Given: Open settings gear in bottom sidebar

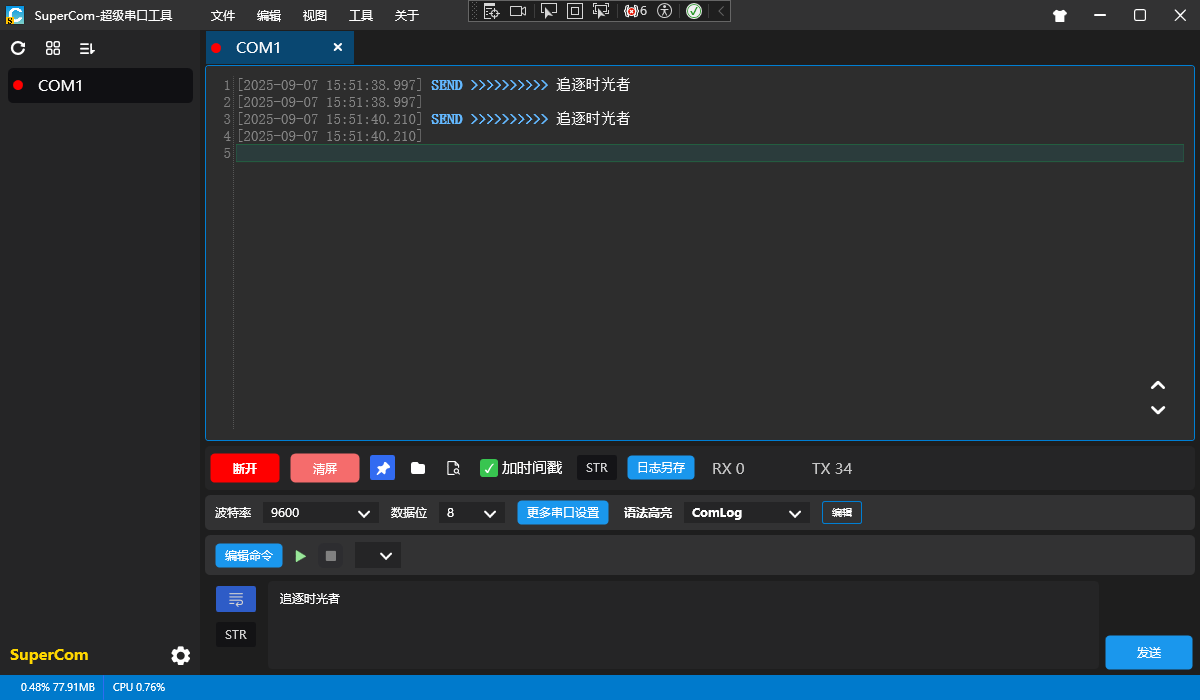Looking at the screenshot, I should [x=180, y=655].
